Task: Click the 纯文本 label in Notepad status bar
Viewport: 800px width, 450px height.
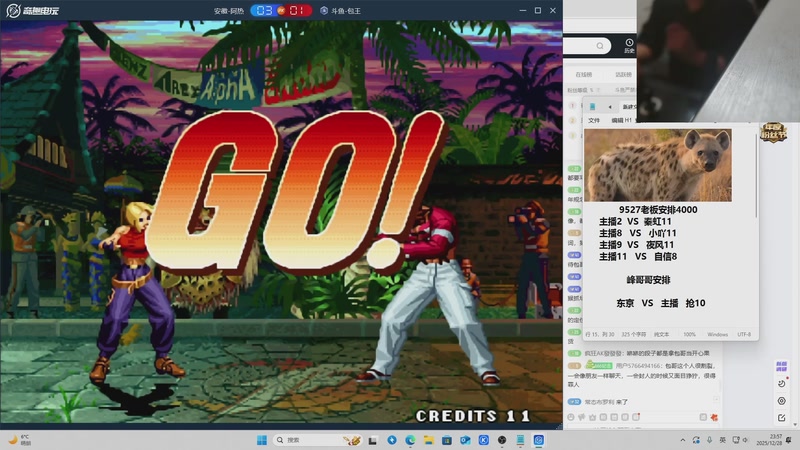Action: click(662, 335)
